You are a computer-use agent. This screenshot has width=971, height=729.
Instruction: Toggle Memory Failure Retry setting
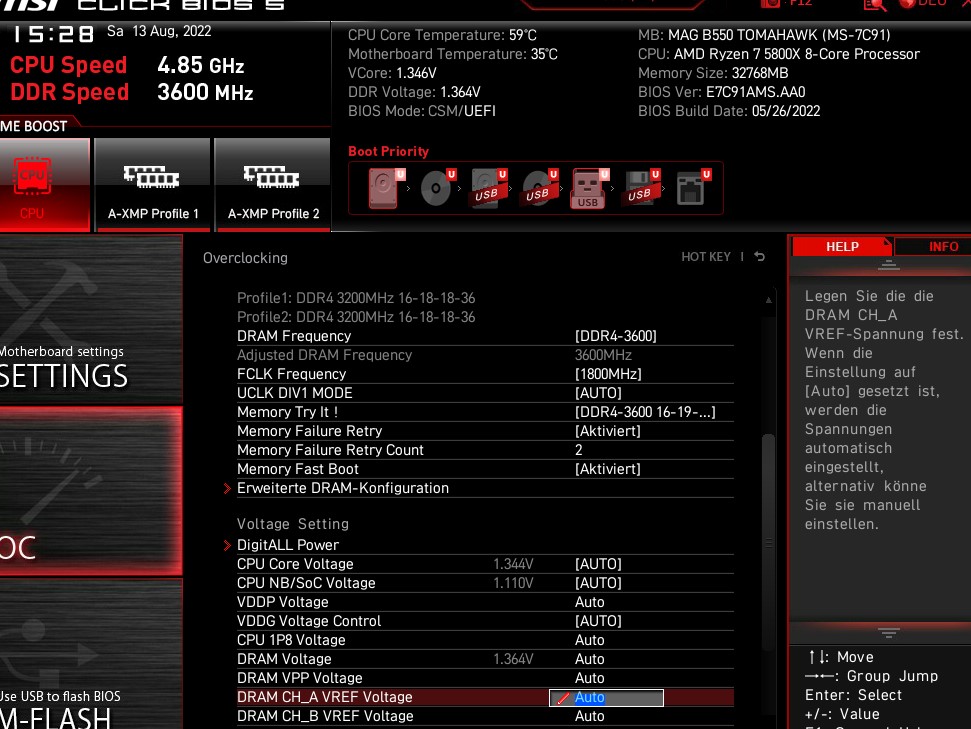tap(607, 431)
